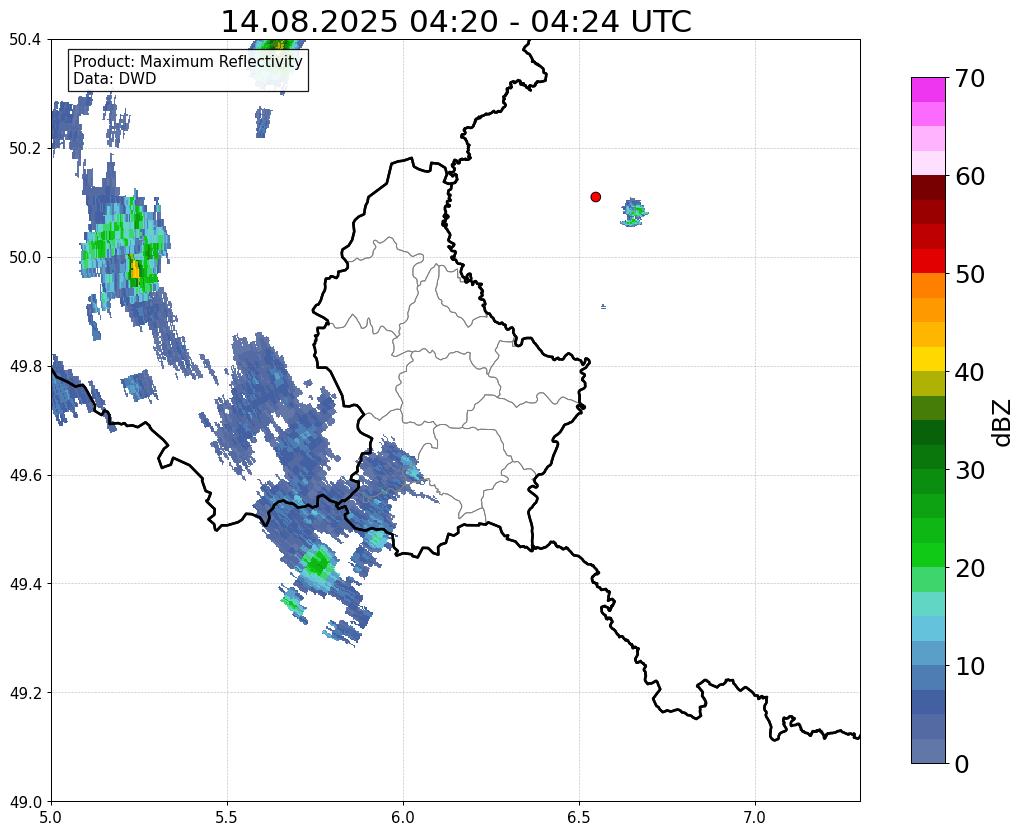Click the 'Data: DWD' text in the legend

point(115,78)
